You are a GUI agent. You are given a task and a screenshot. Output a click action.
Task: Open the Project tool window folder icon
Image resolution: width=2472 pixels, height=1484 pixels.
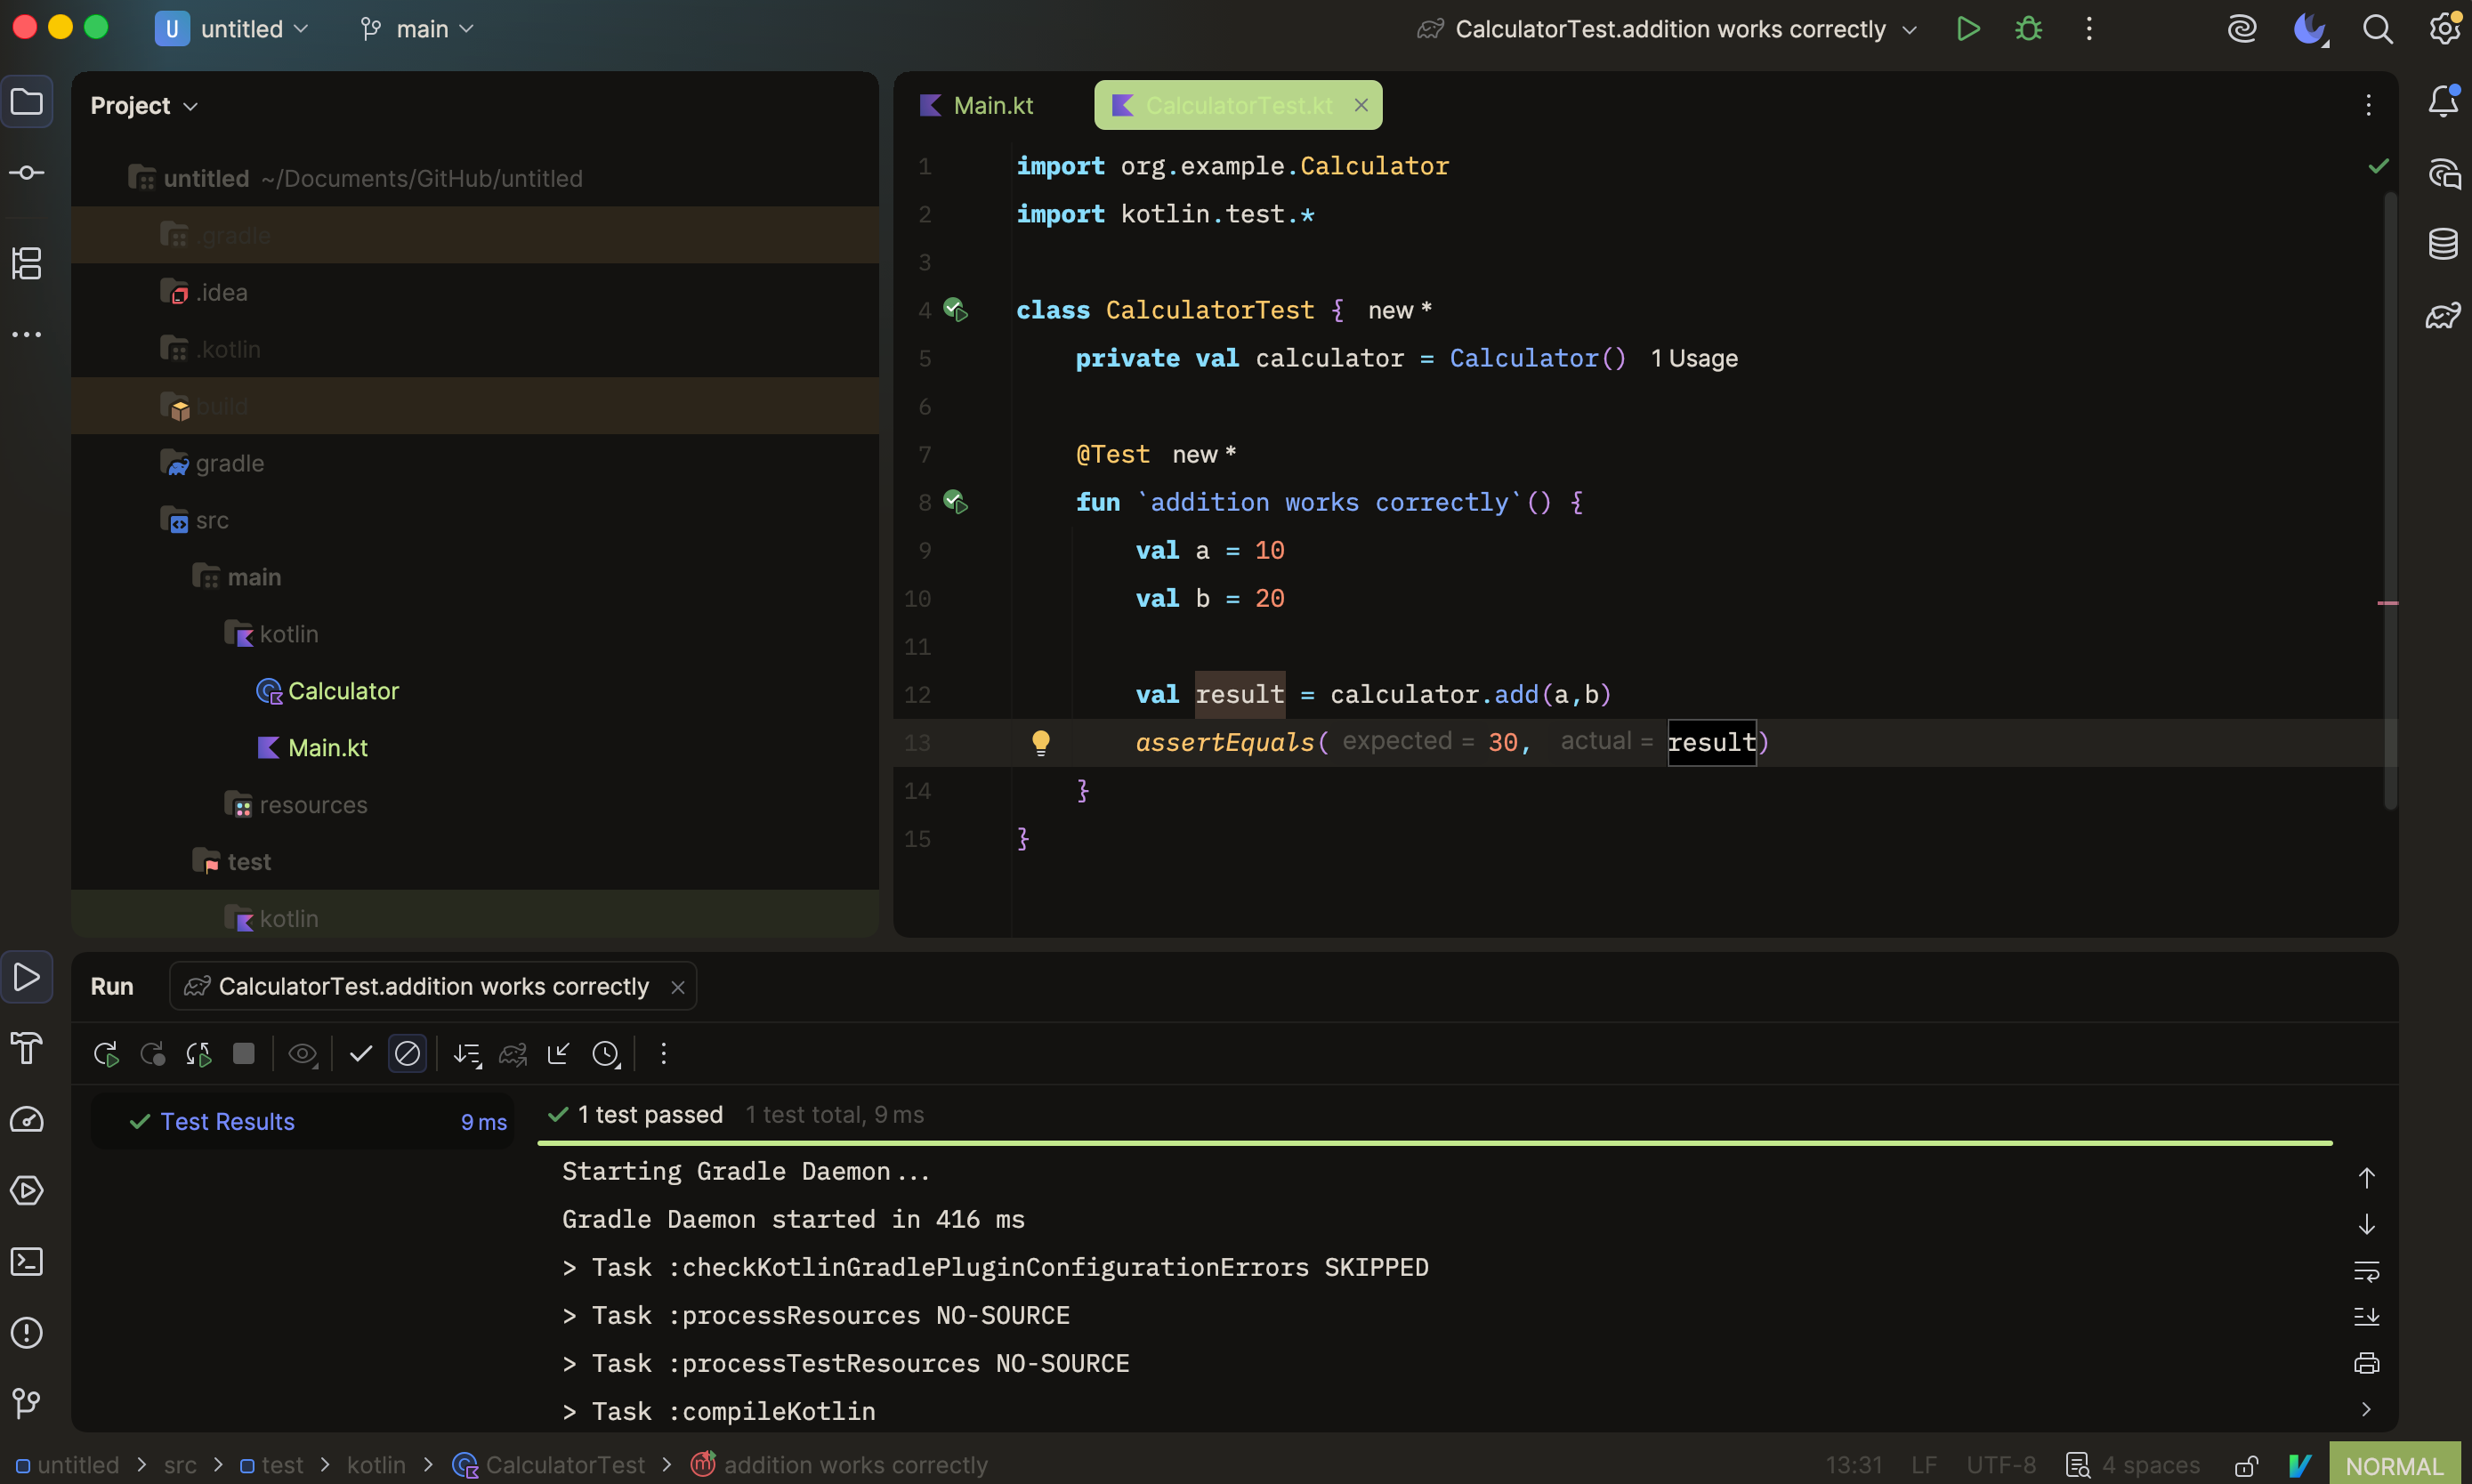coord(27,102)
